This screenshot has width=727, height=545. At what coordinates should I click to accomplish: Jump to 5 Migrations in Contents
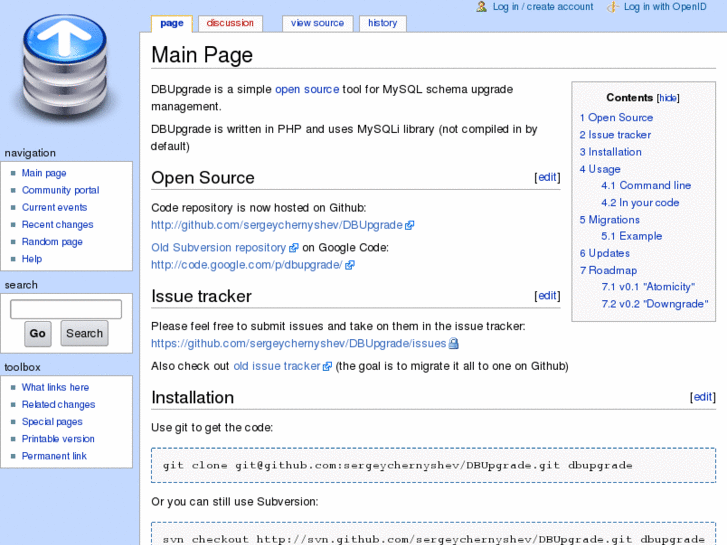[610, 220]
